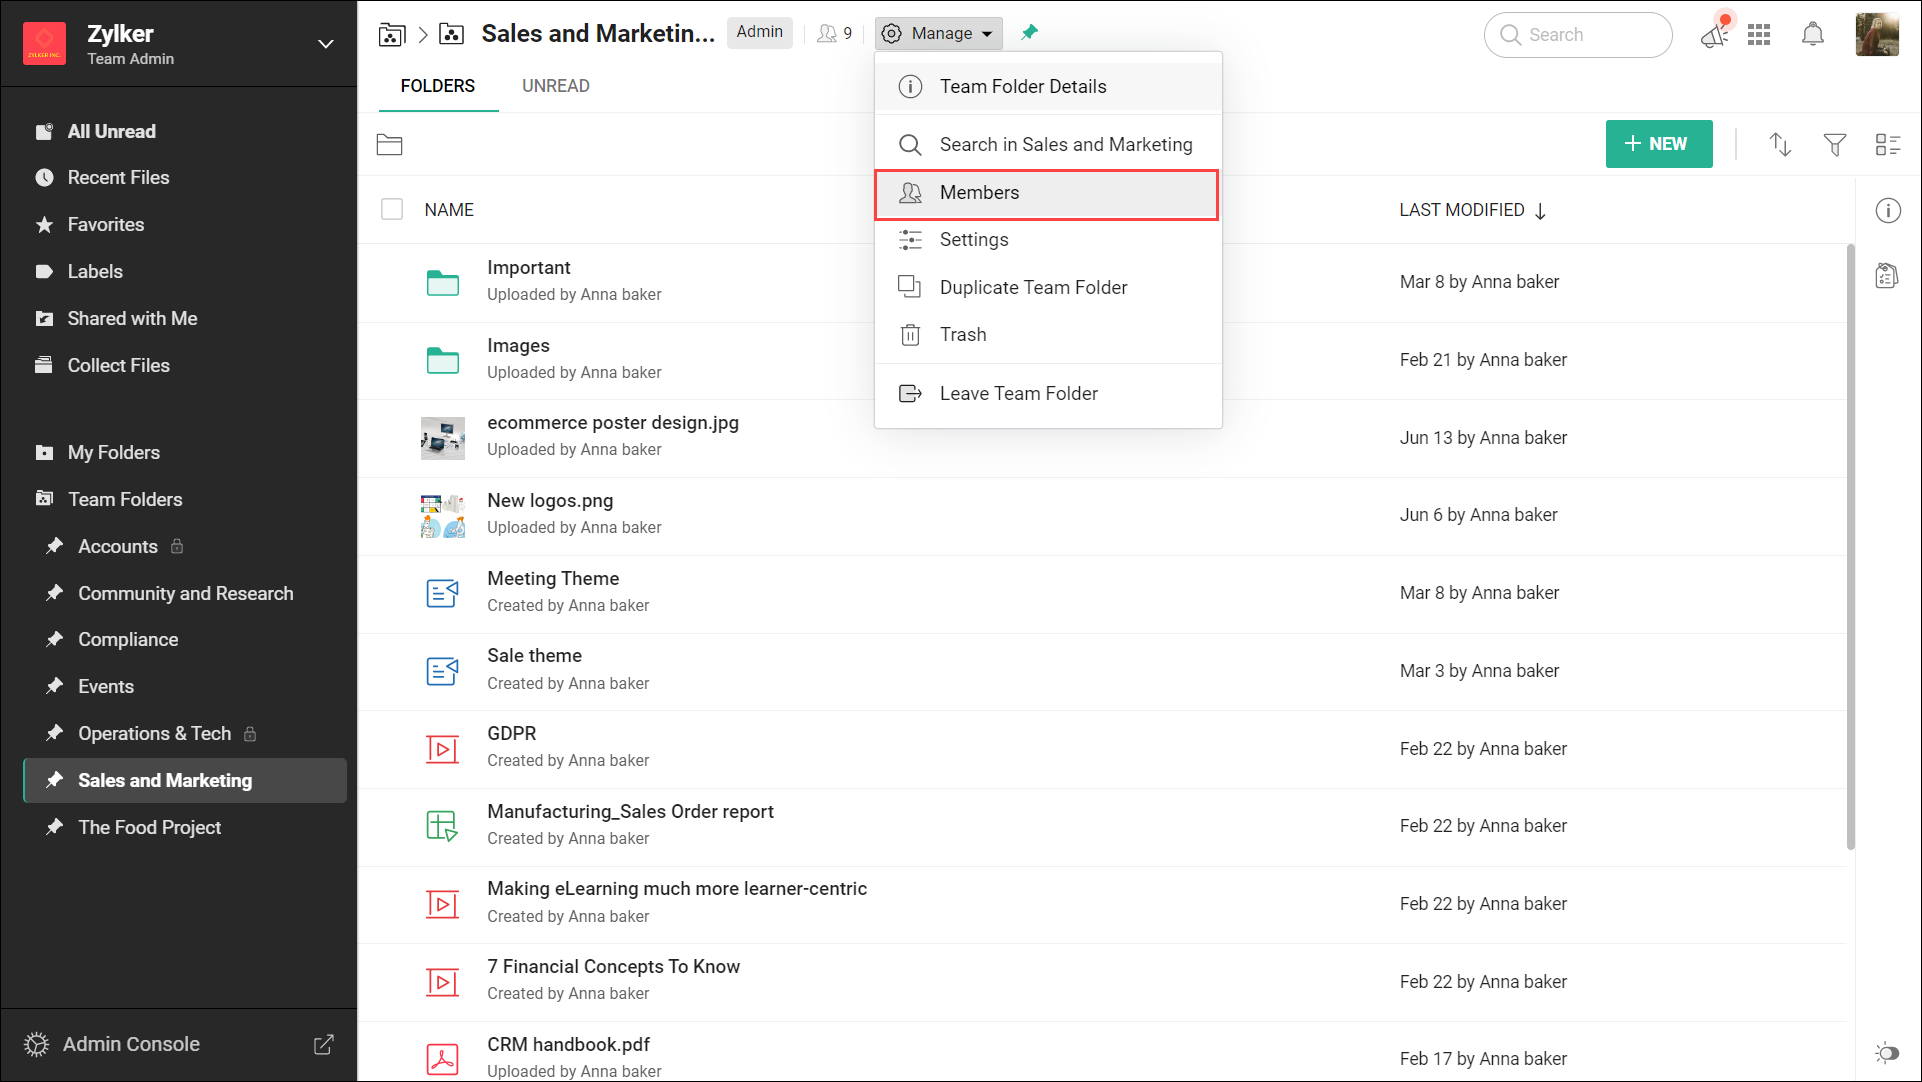Switch list view layout icon
1922x1082 pixels.
(x=1887, y=145)
